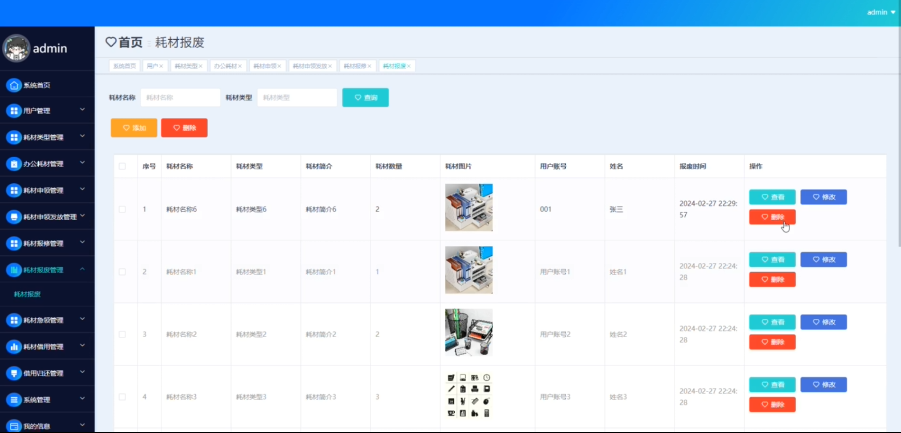Click 修改 for row 耗材名称3
This screenshot has width=901, height=433.
(823, 385)
